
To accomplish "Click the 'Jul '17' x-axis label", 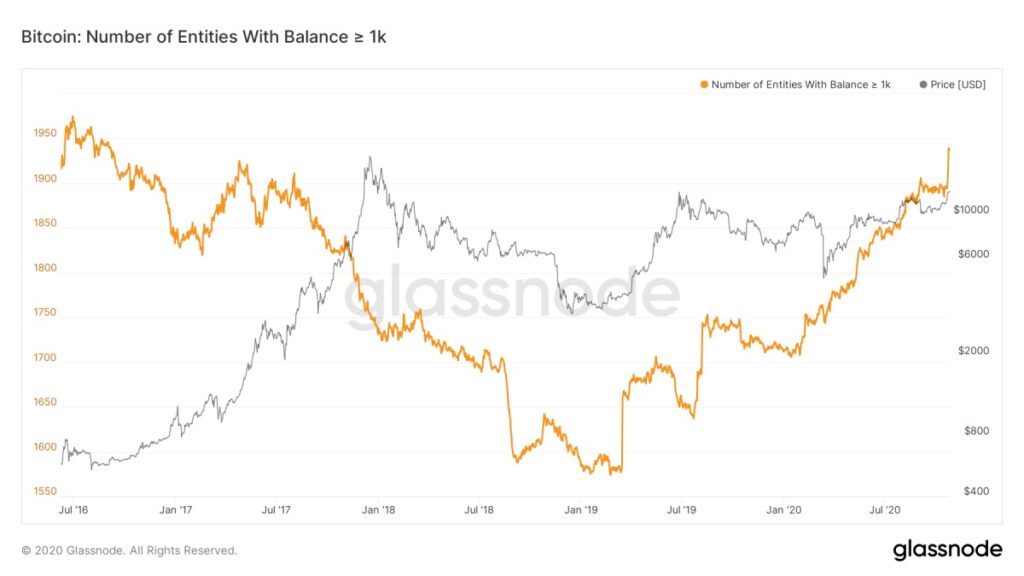I will (x=276, y=509).
